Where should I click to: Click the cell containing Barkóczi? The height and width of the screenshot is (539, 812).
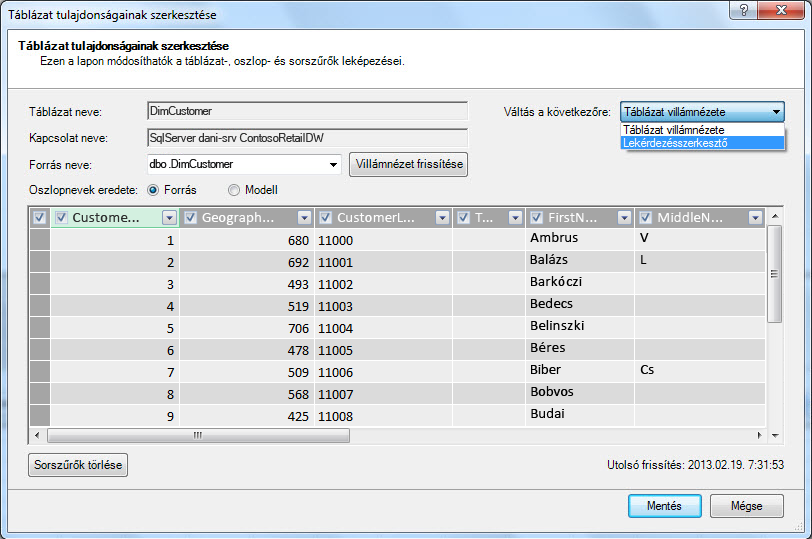tap(579, 282)
